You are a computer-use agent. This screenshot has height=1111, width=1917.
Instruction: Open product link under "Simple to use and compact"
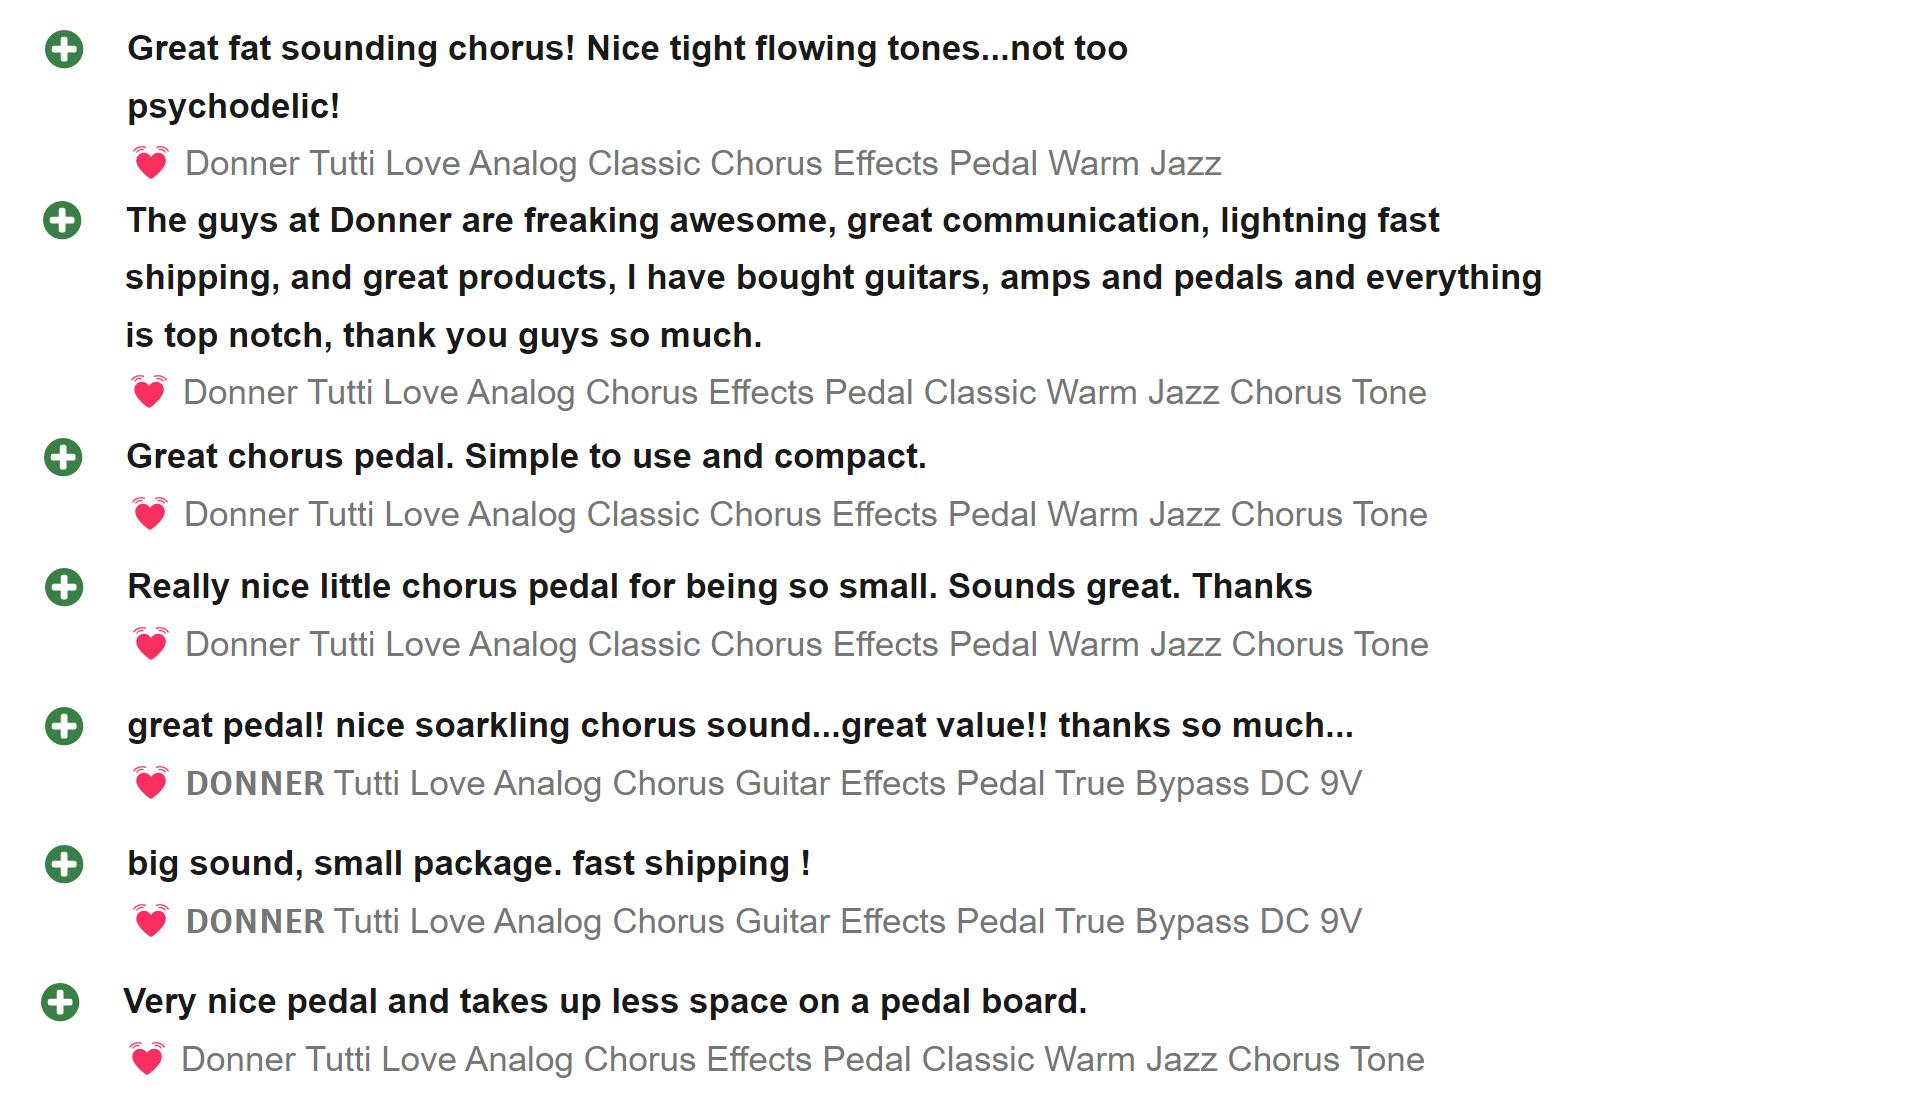pyautogui.click(x=805, y=514)
